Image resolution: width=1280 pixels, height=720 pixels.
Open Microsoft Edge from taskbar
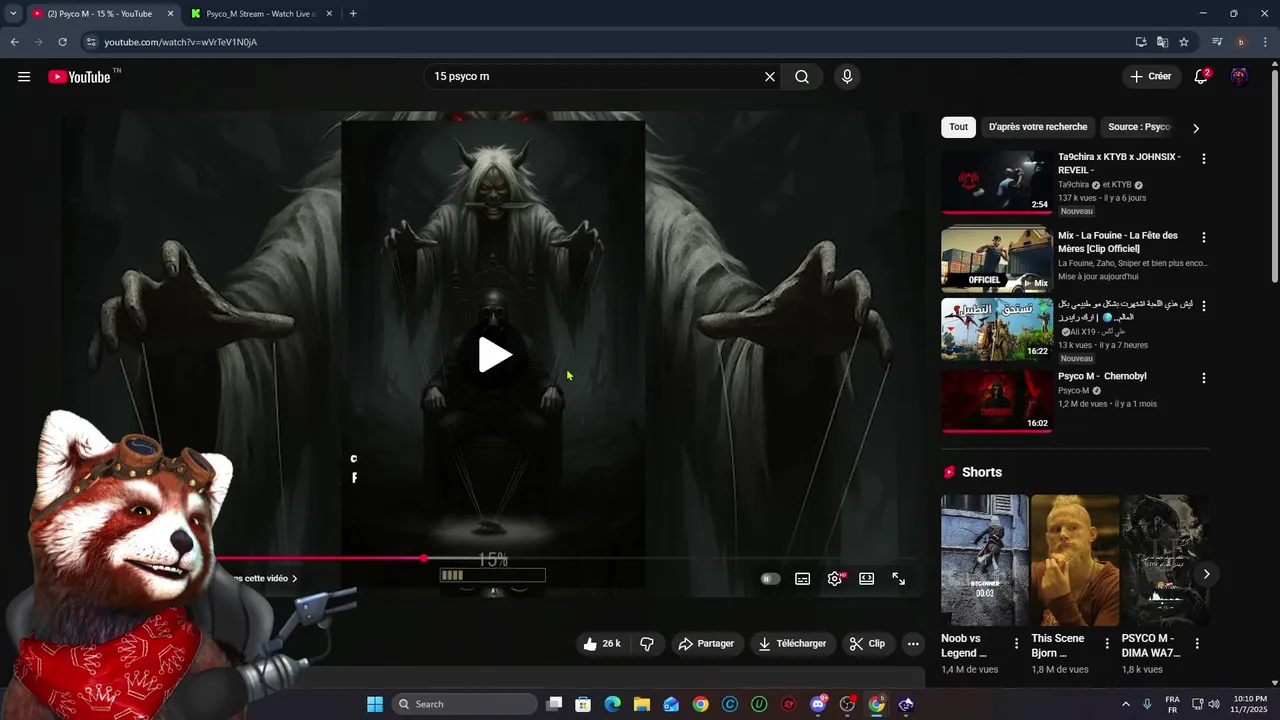pos(613,704)
